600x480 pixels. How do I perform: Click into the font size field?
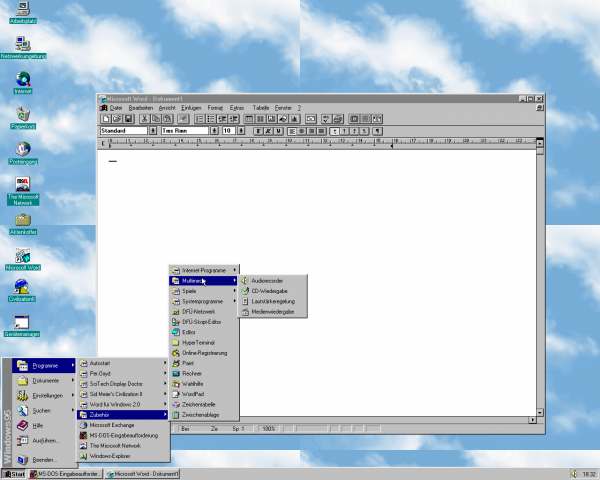coord(229,131)
